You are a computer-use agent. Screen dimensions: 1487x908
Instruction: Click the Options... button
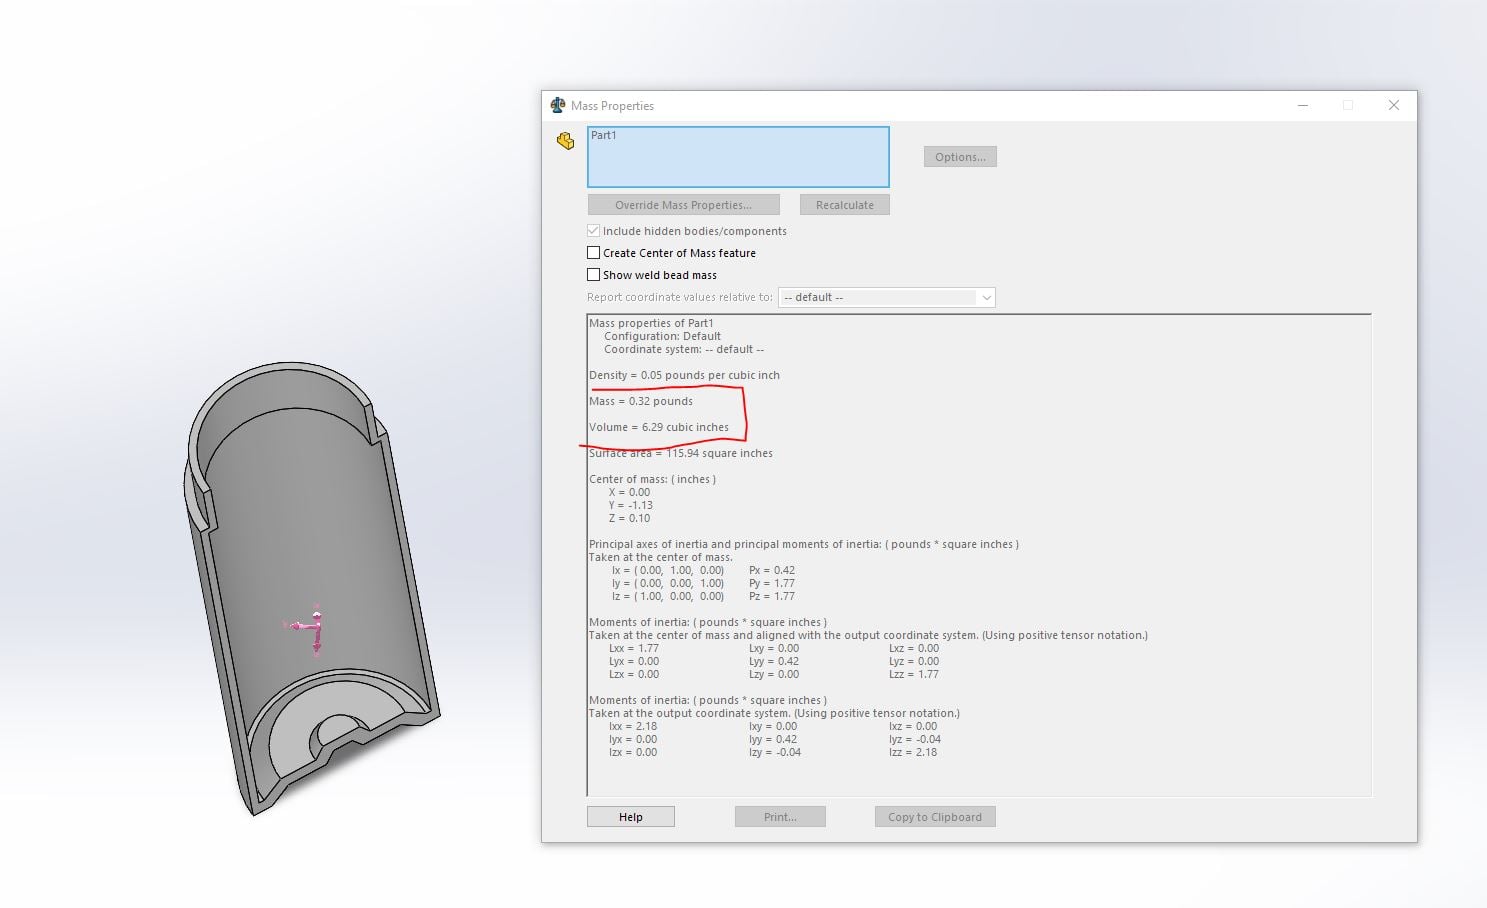pos(960,157)
